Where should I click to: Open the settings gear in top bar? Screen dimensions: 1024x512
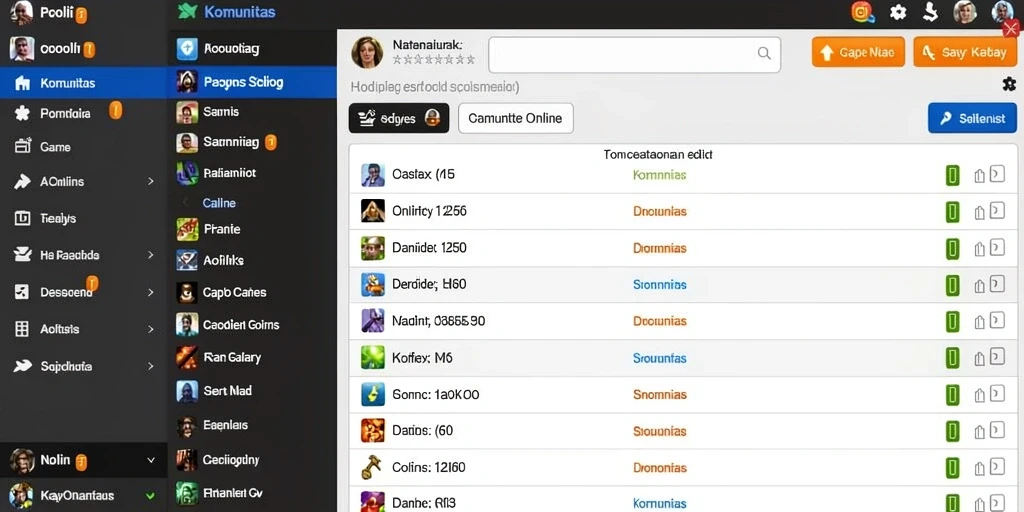pyautogui.click(x=898, y=12)
